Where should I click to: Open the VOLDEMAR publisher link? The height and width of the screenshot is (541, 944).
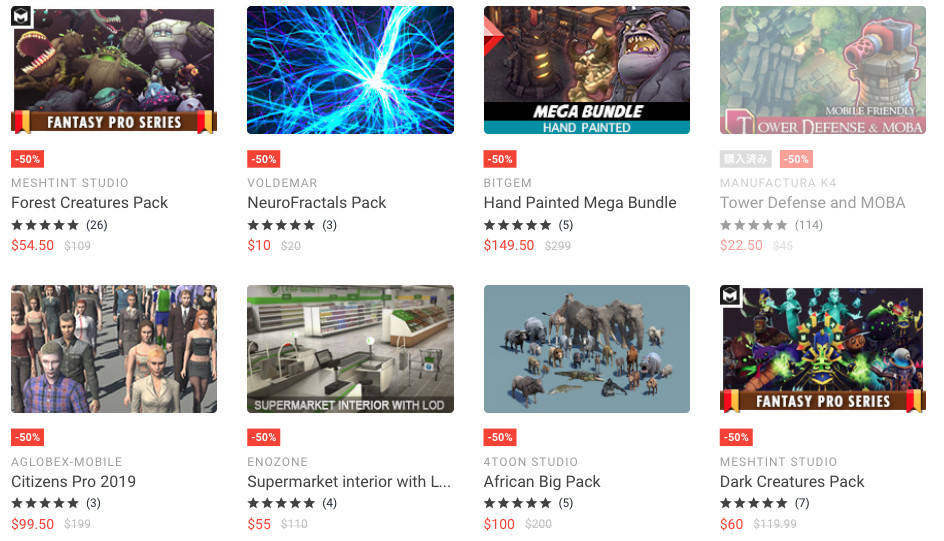282,183
